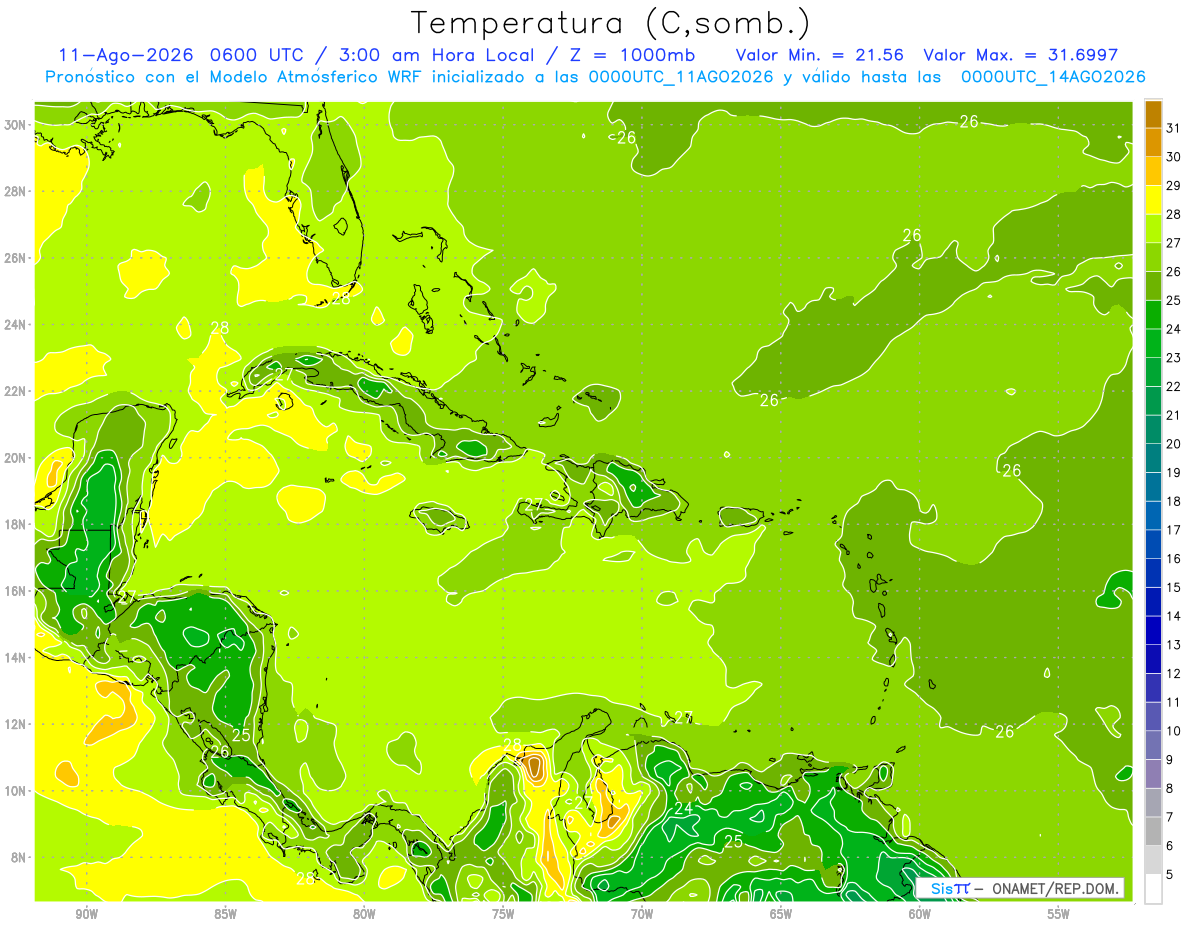Screen dimensions: 1200x927
Task: Click the 75W longitude axis label
Action: [503, 914]
